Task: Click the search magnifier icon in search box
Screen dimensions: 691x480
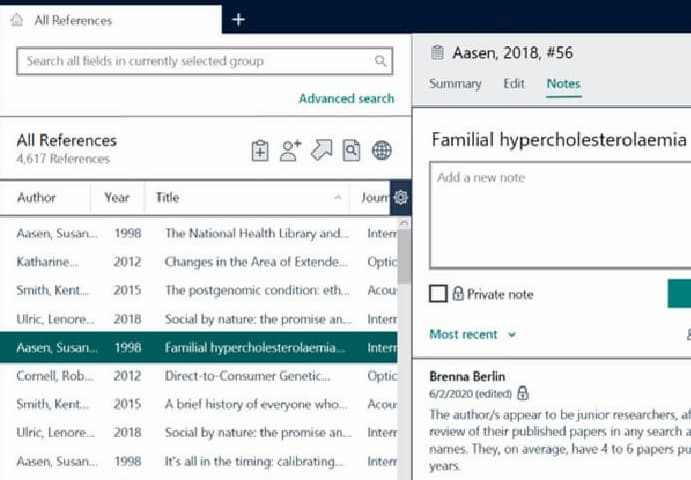Action: pyautogui.click(x=380, y=61)
